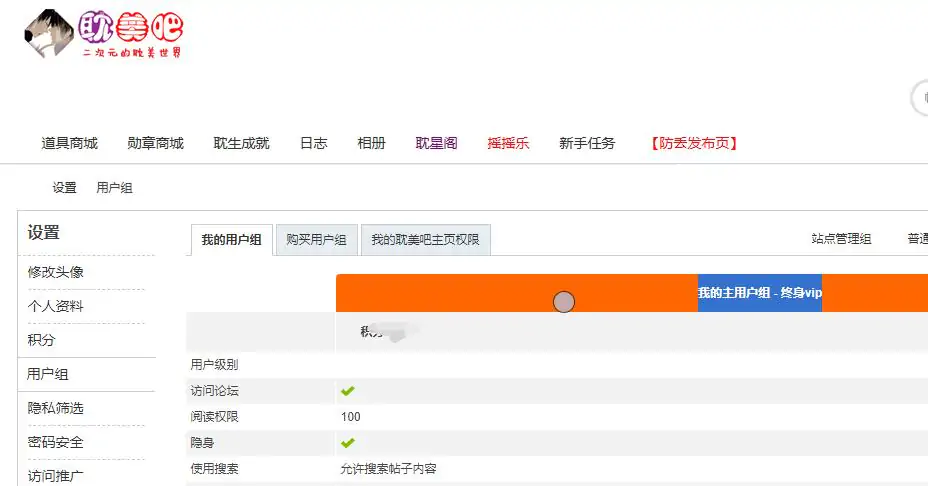Open the 日志 navigation item
The height and width of the screenshot is (486, 928).
(314, 143)
